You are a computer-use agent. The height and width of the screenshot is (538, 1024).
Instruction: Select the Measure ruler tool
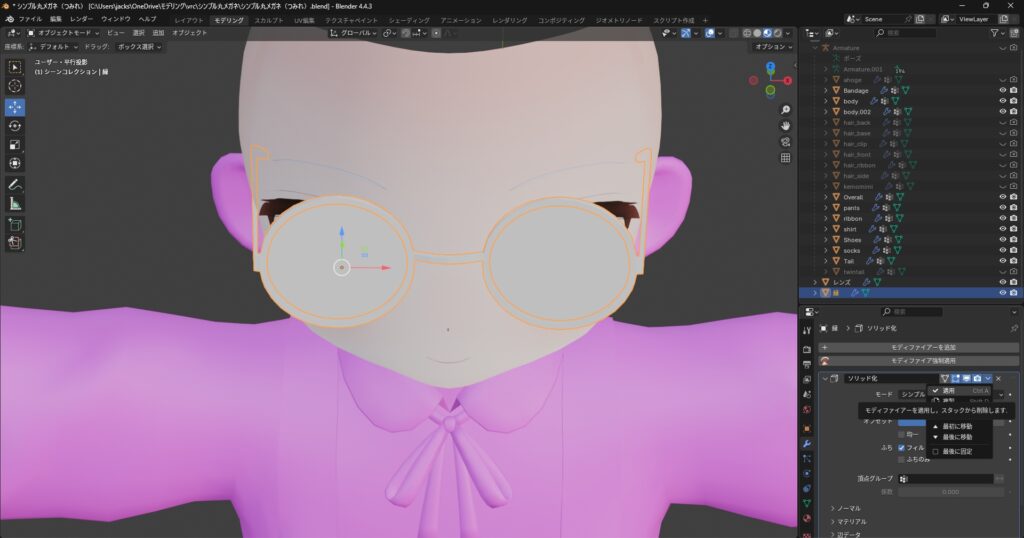click(x=14, y=204)
